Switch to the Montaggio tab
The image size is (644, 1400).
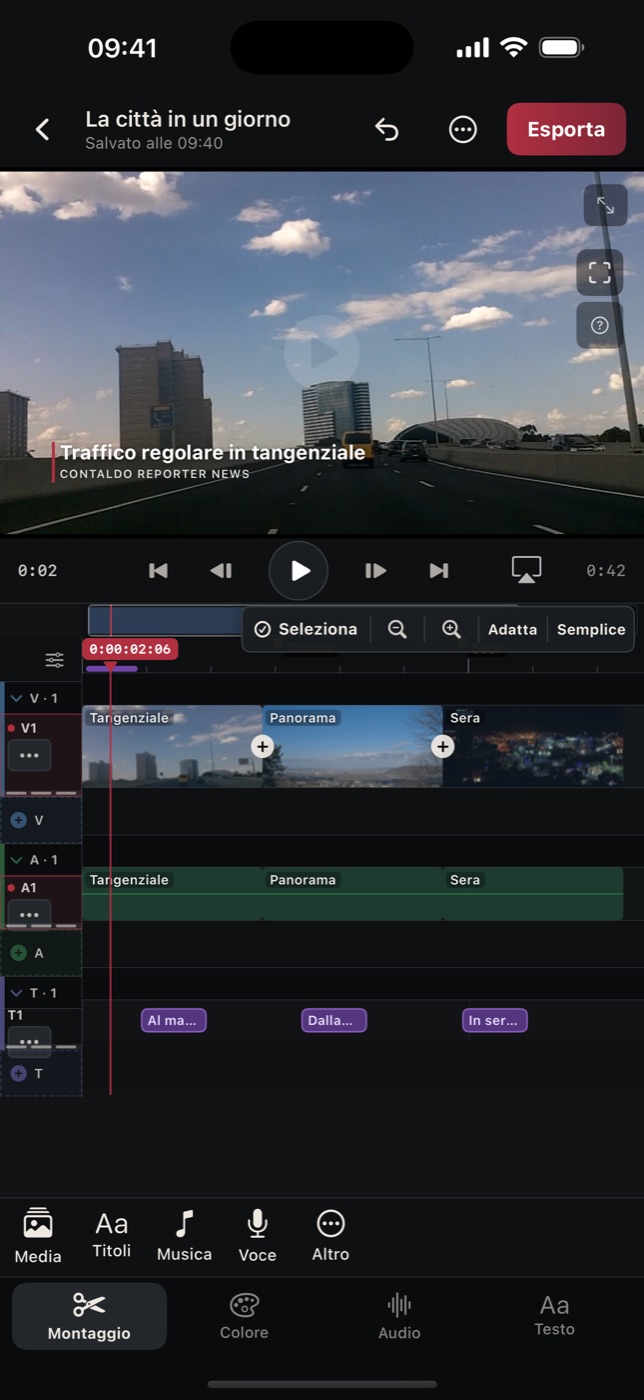click(89, 1316)
